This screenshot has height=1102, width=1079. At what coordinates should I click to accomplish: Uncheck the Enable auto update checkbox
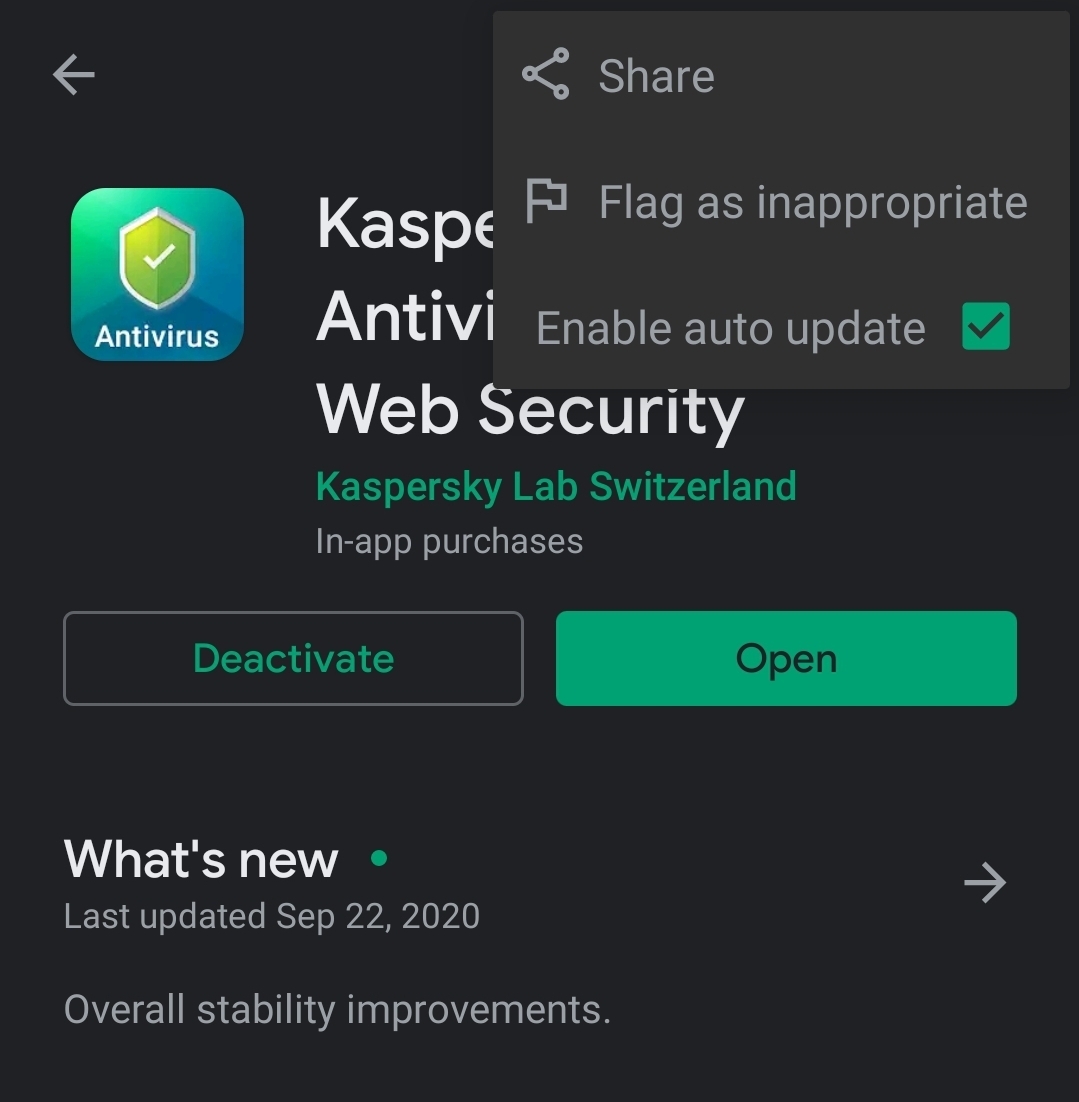coord(986,326)
